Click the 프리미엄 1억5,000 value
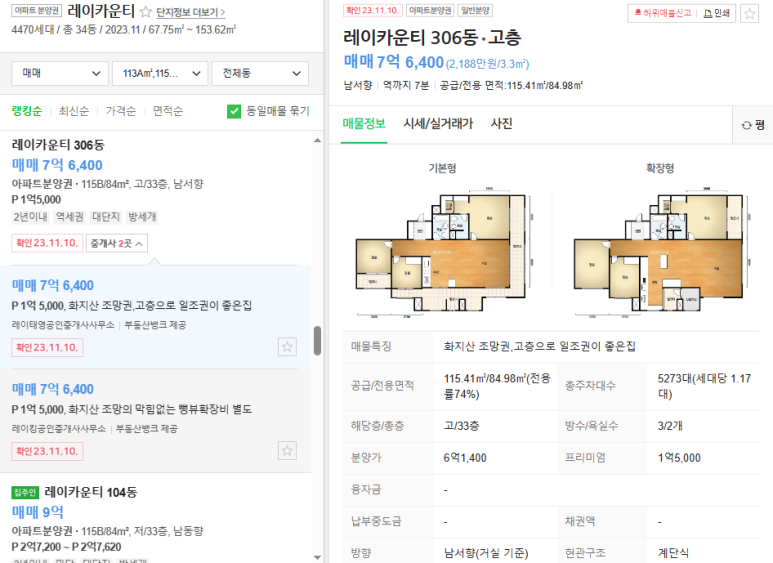Screen dimensions: 773x563 point(679,458)
